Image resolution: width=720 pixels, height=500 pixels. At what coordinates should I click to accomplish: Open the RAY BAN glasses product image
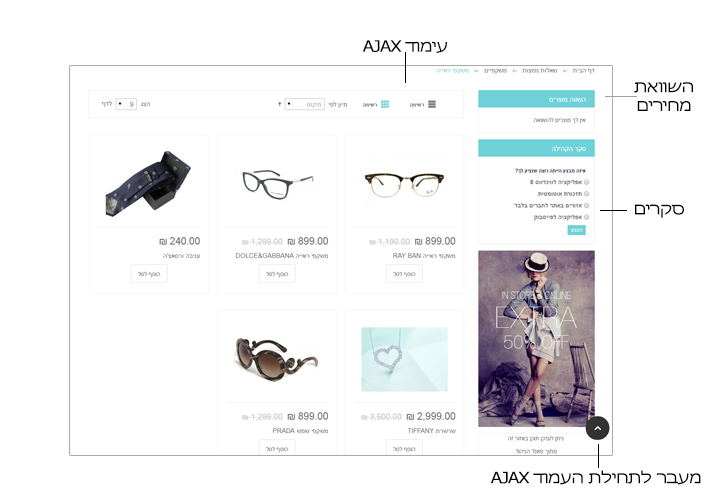point(404,185)
